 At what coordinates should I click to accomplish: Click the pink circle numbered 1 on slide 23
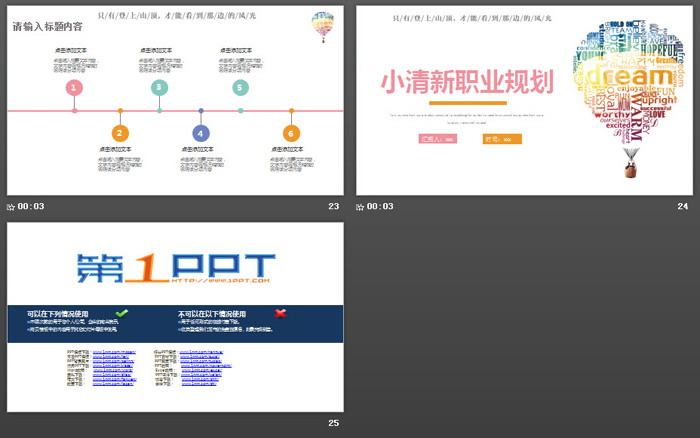(x=74, y=88)
